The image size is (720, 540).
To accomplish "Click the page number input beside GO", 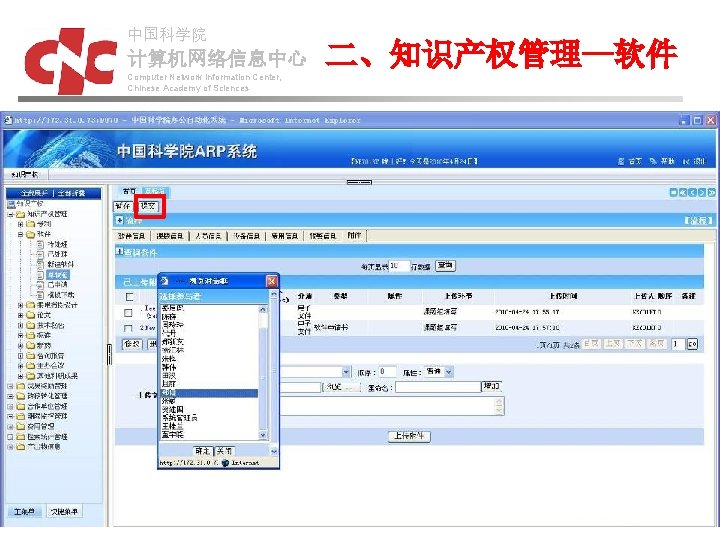I will click(x=678, y=344).
